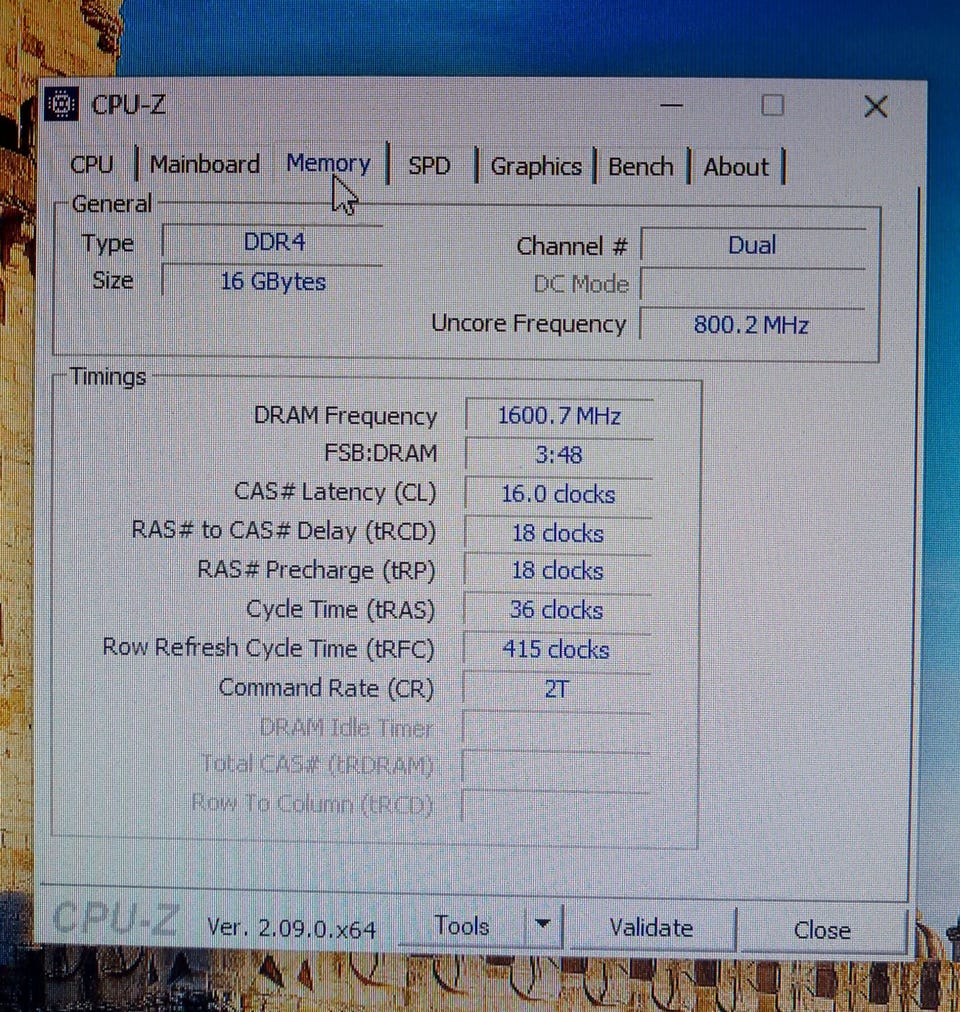Click the 800.2 MHz uncore frequency value

coord(751,324)
